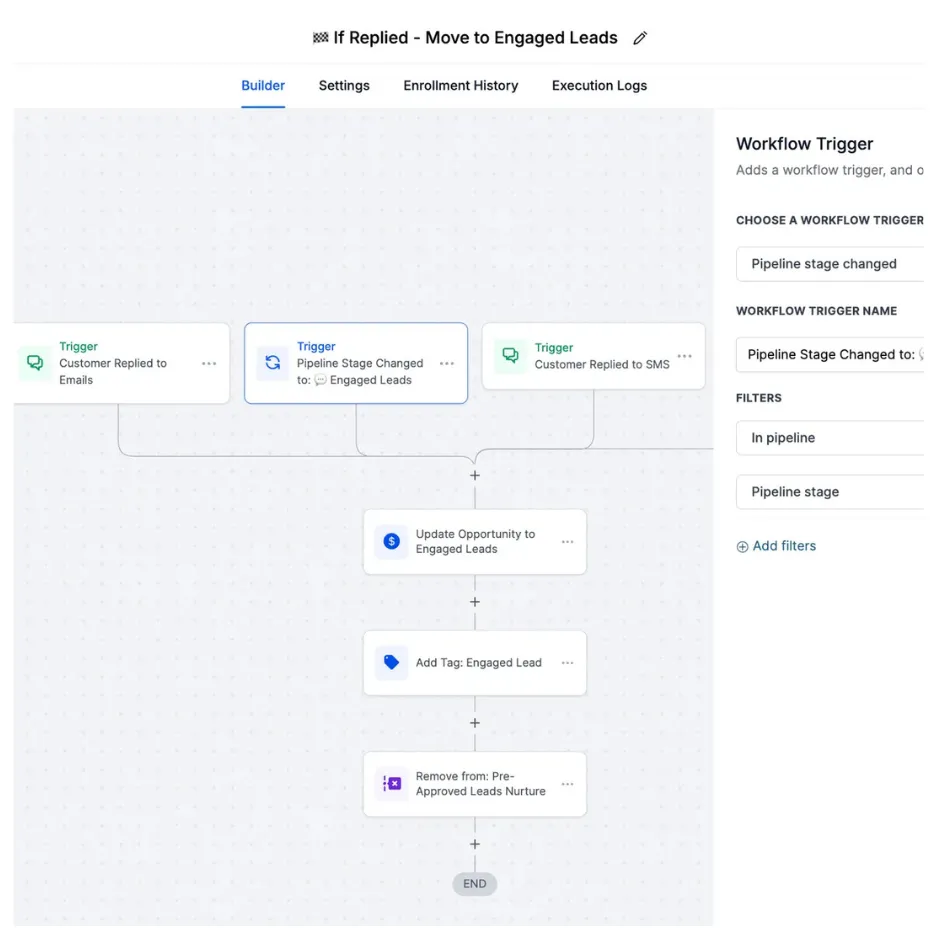Expand the Pipeline stage filter dropdown
The width and height of the screenshot is (938, 938).
click(830, 492)
